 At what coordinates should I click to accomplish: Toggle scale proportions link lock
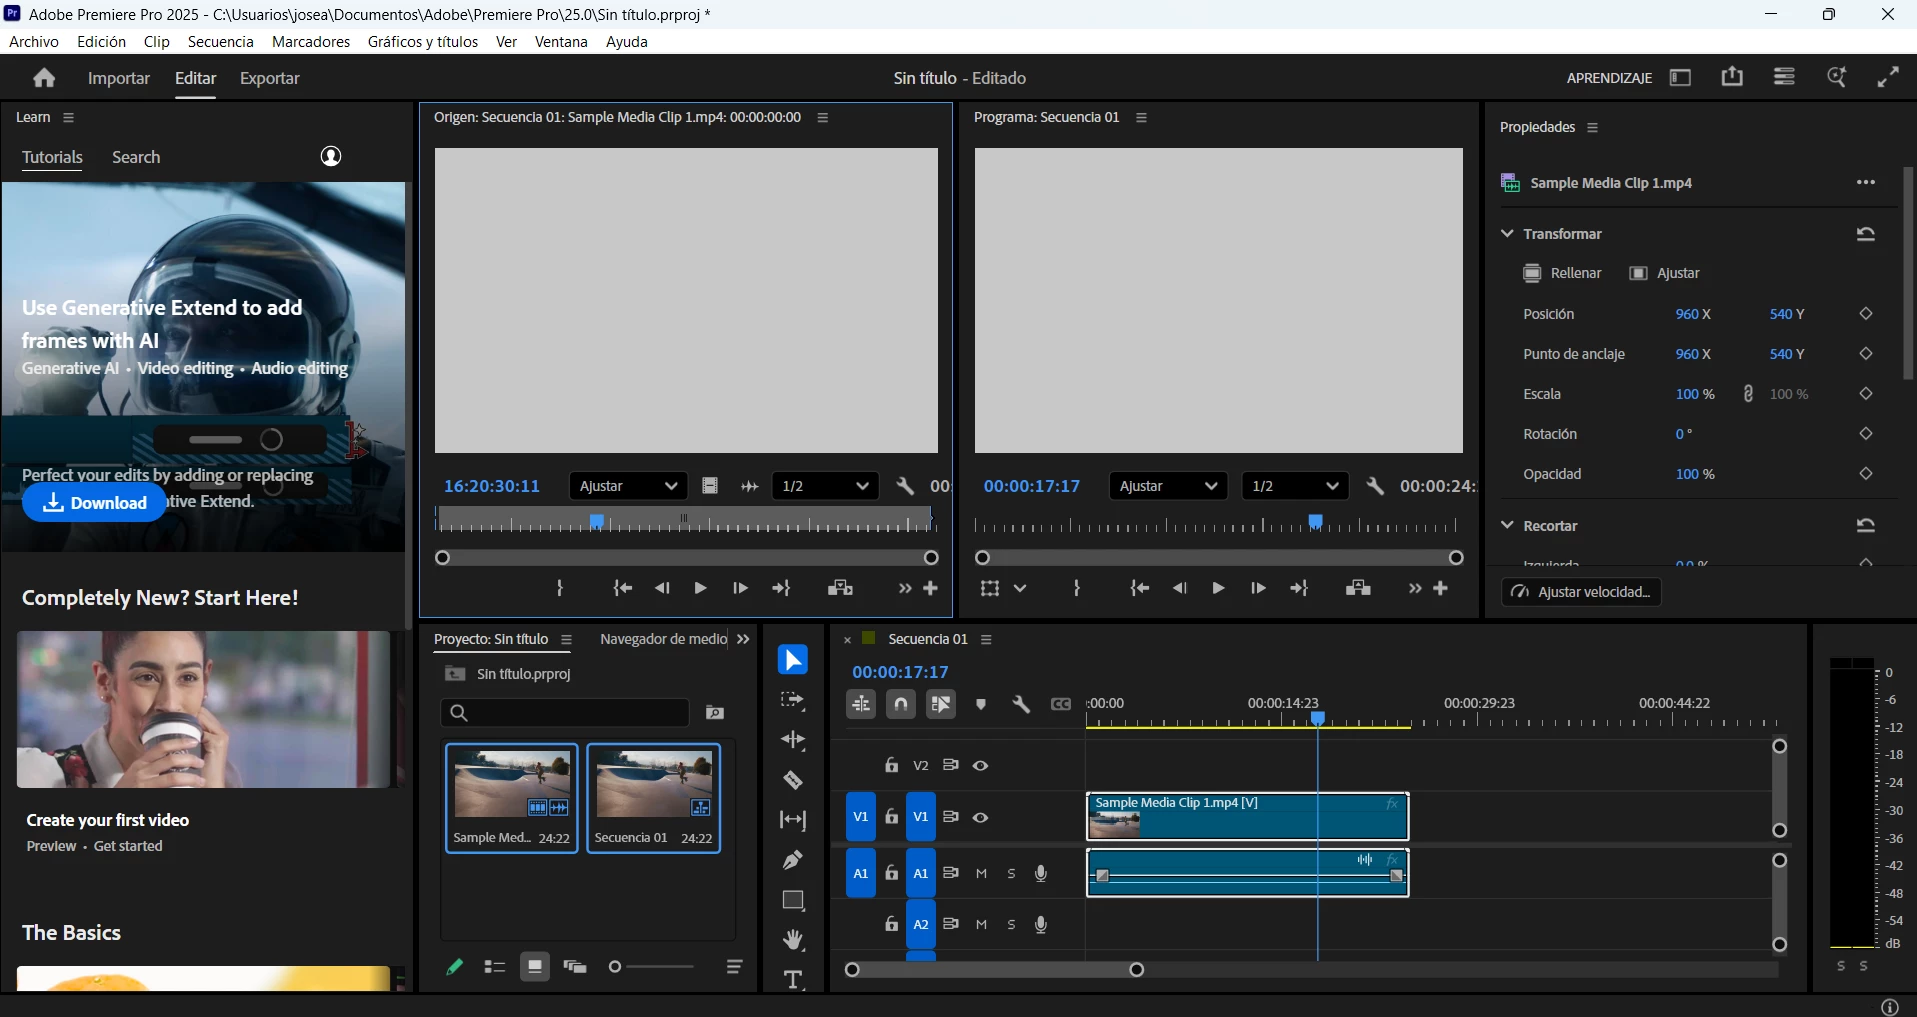pyautogui.click(x=1748, y=394)
